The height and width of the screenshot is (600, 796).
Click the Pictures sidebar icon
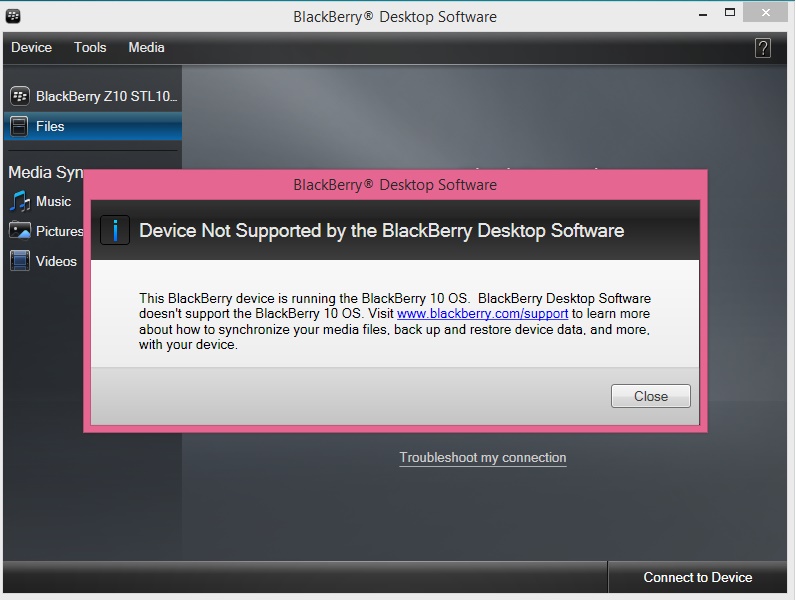(x=20, y=231)
